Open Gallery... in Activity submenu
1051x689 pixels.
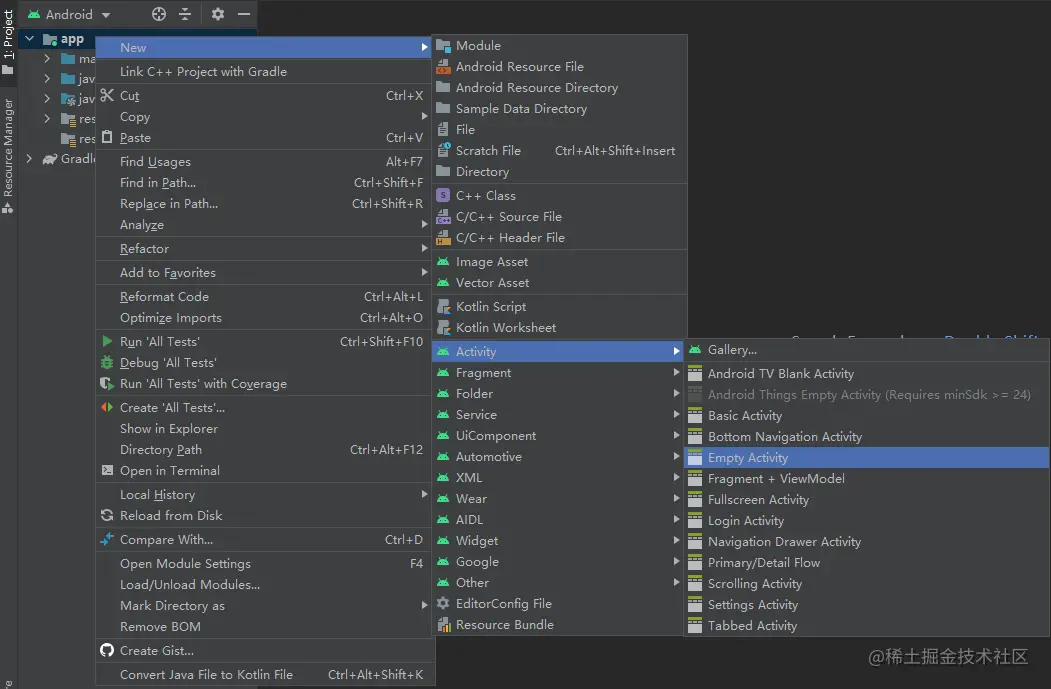[867, 350]
